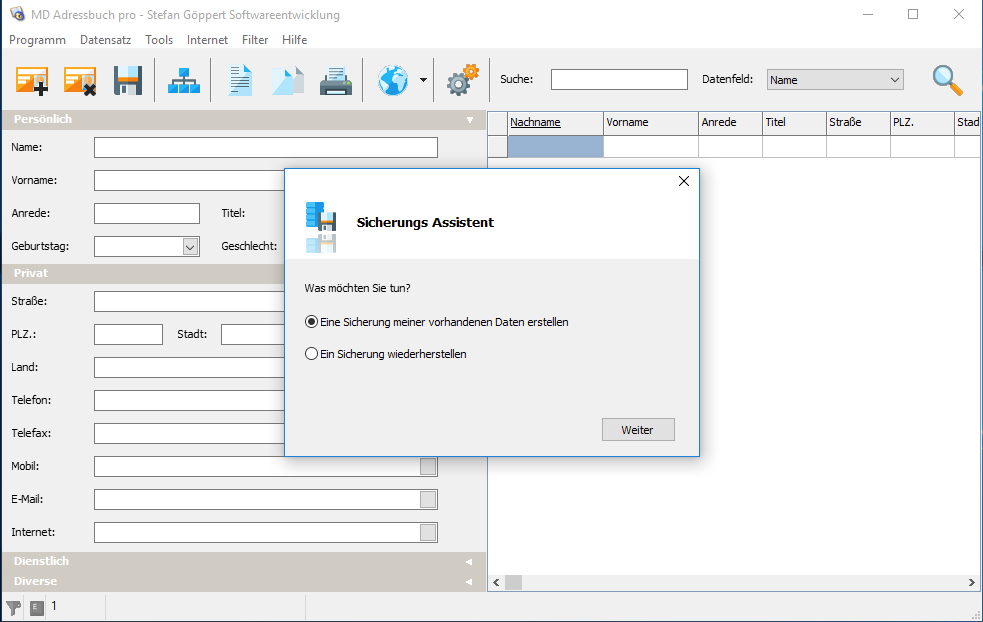Open the network structure icon in toolbar

(x=183, y=81)
